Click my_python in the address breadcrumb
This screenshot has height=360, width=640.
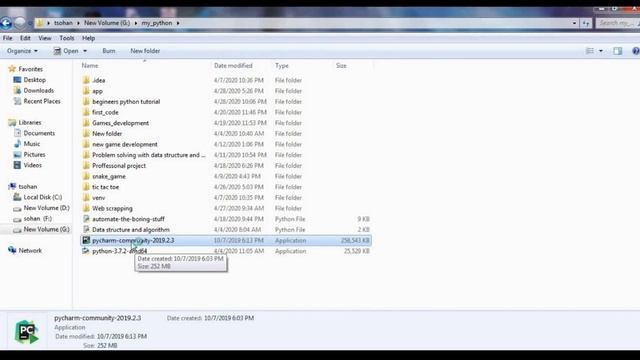157,23
